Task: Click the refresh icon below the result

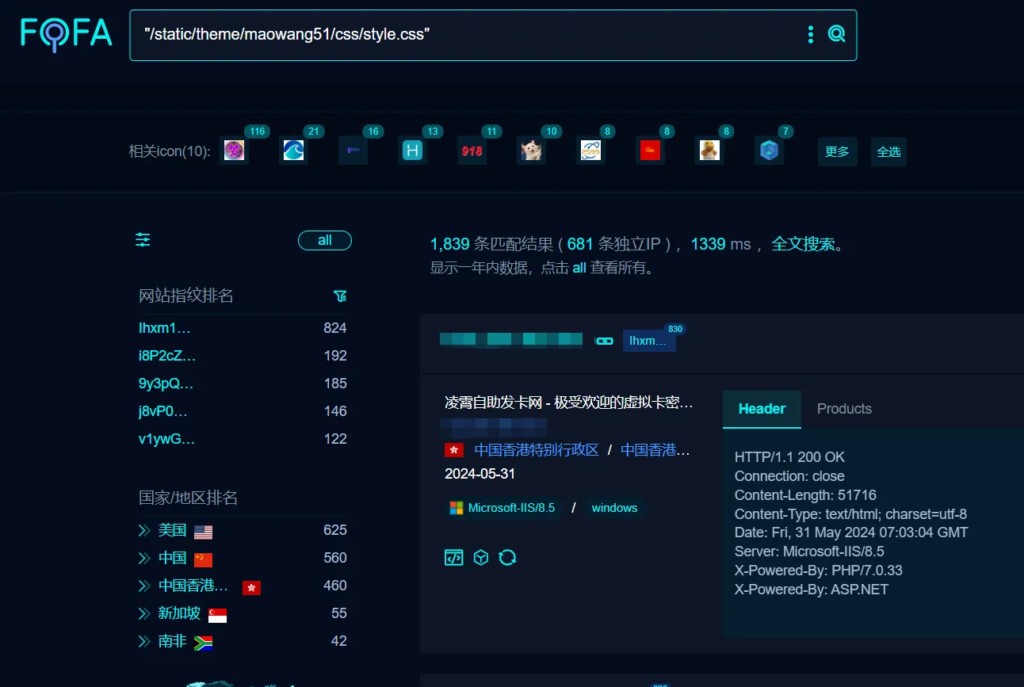Action: 508,557
